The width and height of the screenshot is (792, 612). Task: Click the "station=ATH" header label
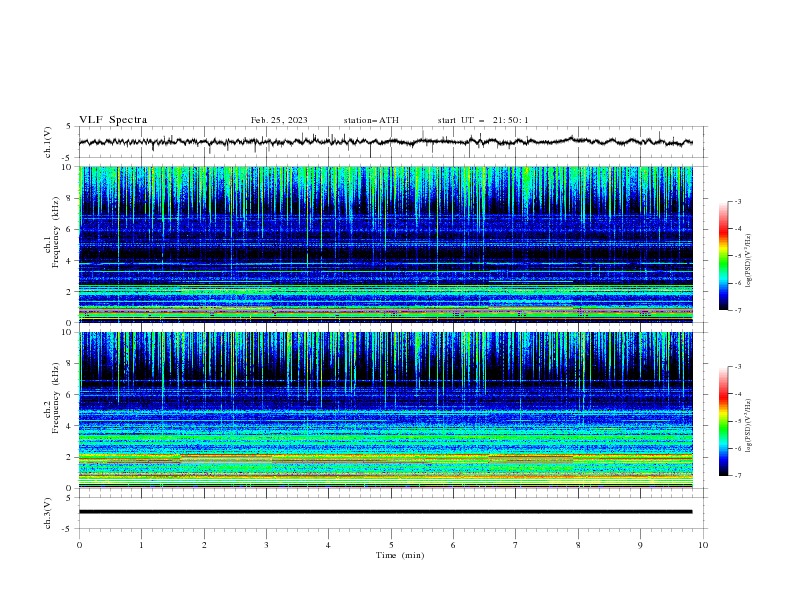point(371,120)
